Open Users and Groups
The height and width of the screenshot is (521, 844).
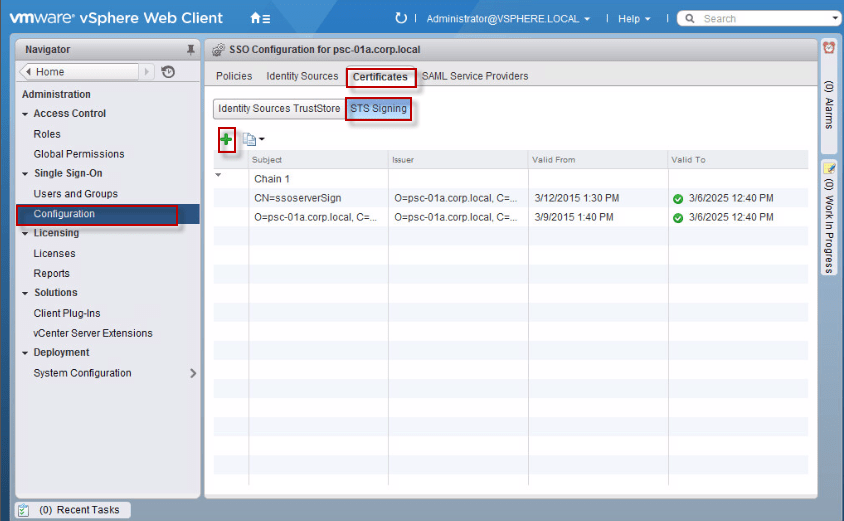[75, 194]
